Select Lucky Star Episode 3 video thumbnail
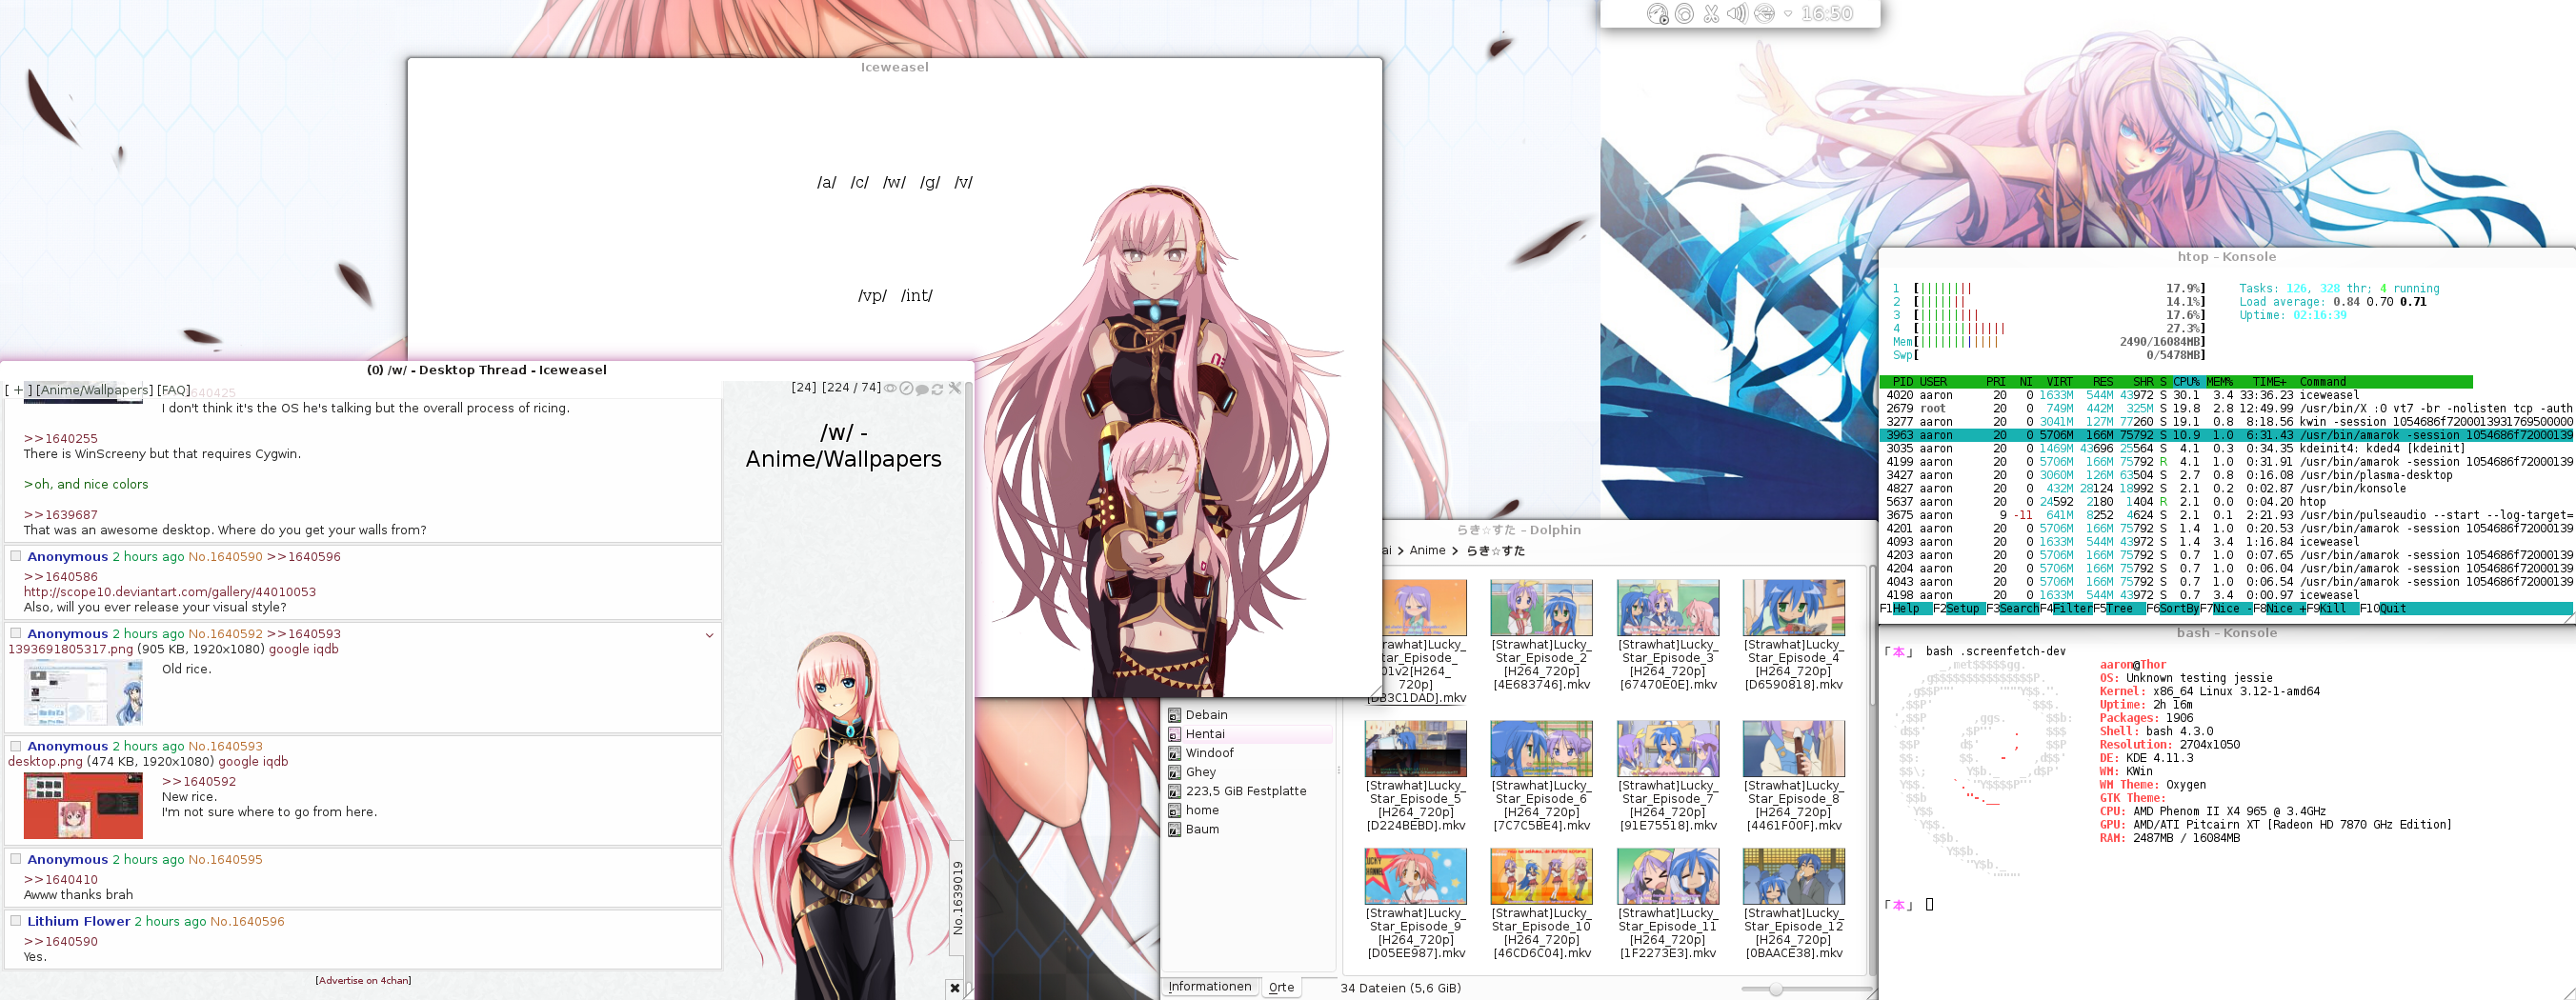 pyautogui.click(x=1668, y=608)
